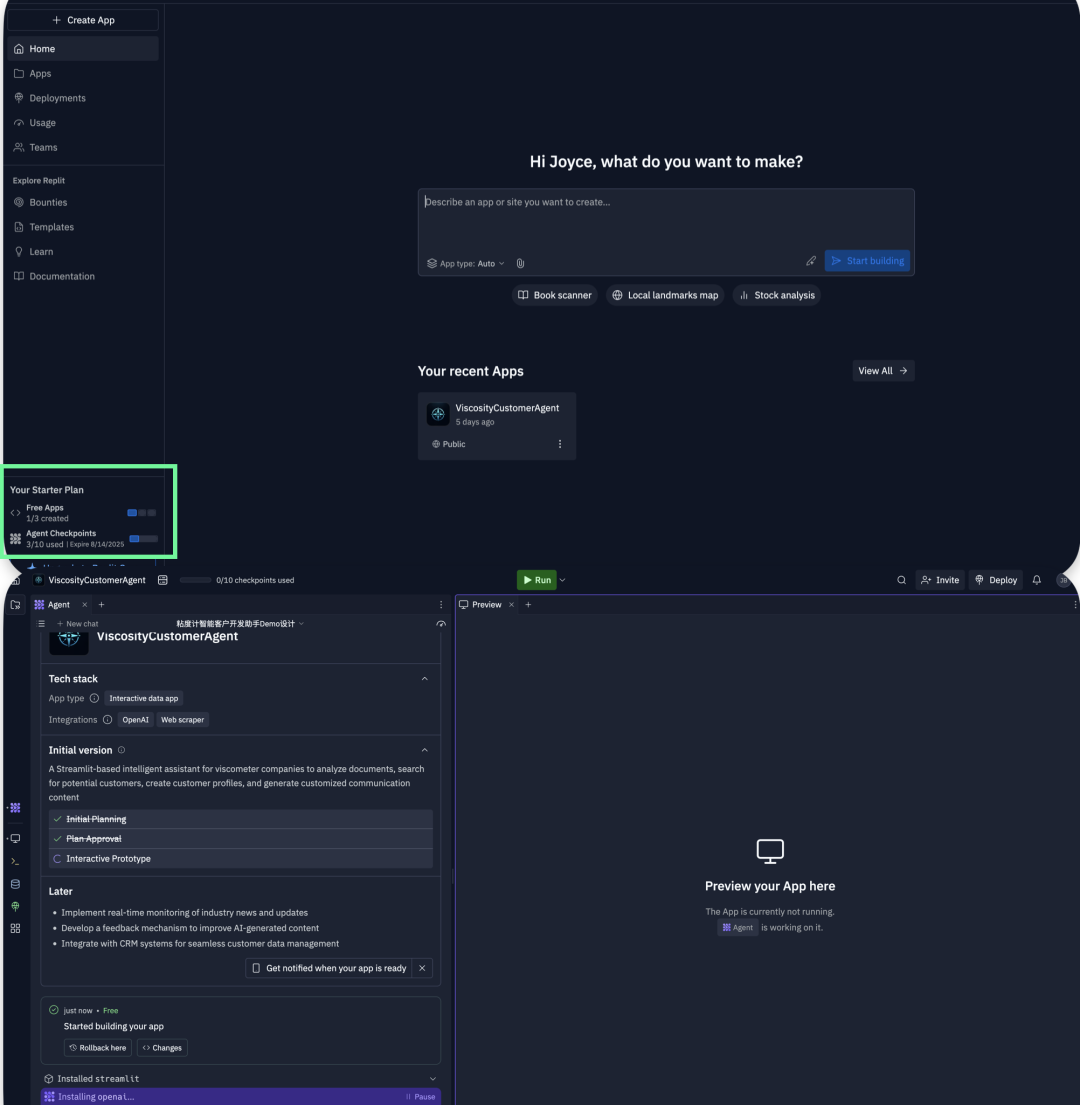Start a New chat
This screenshot has width=1080, height=1105.
point(77,624)
